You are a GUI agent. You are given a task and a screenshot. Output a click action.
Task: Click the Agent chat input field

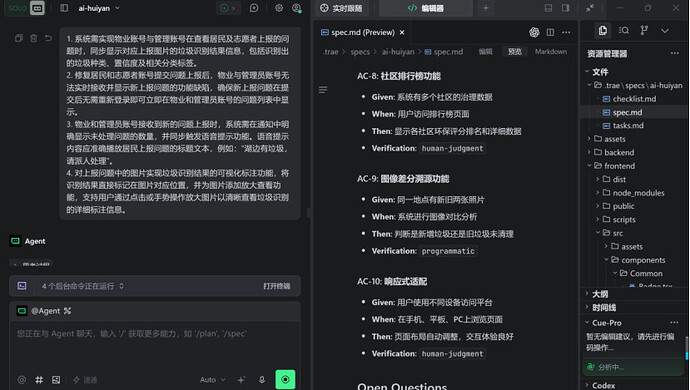click(154, 346)
